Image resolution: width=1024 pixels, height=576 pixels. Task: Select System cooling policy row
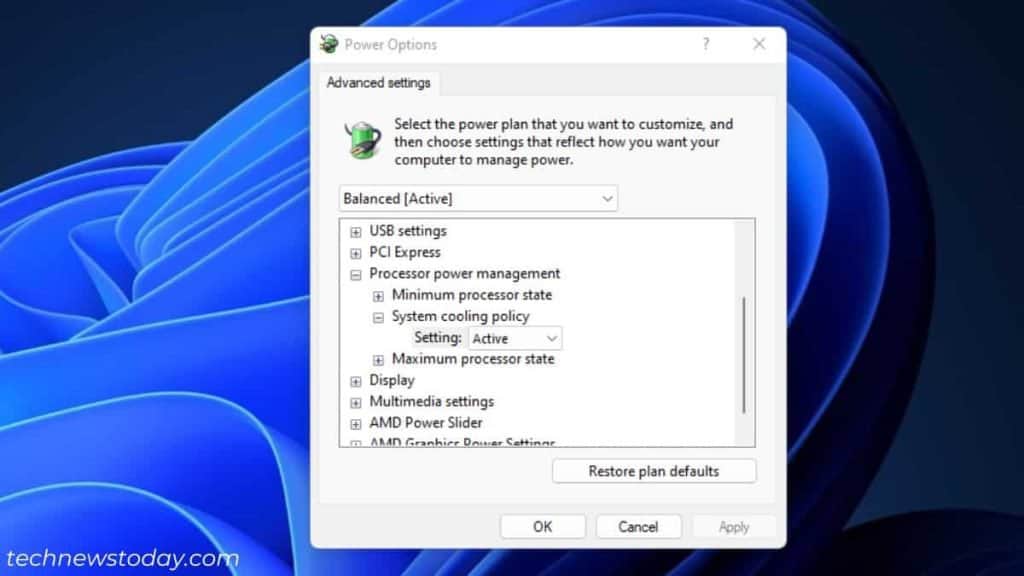pyautogui.click(x=461, y=317)
